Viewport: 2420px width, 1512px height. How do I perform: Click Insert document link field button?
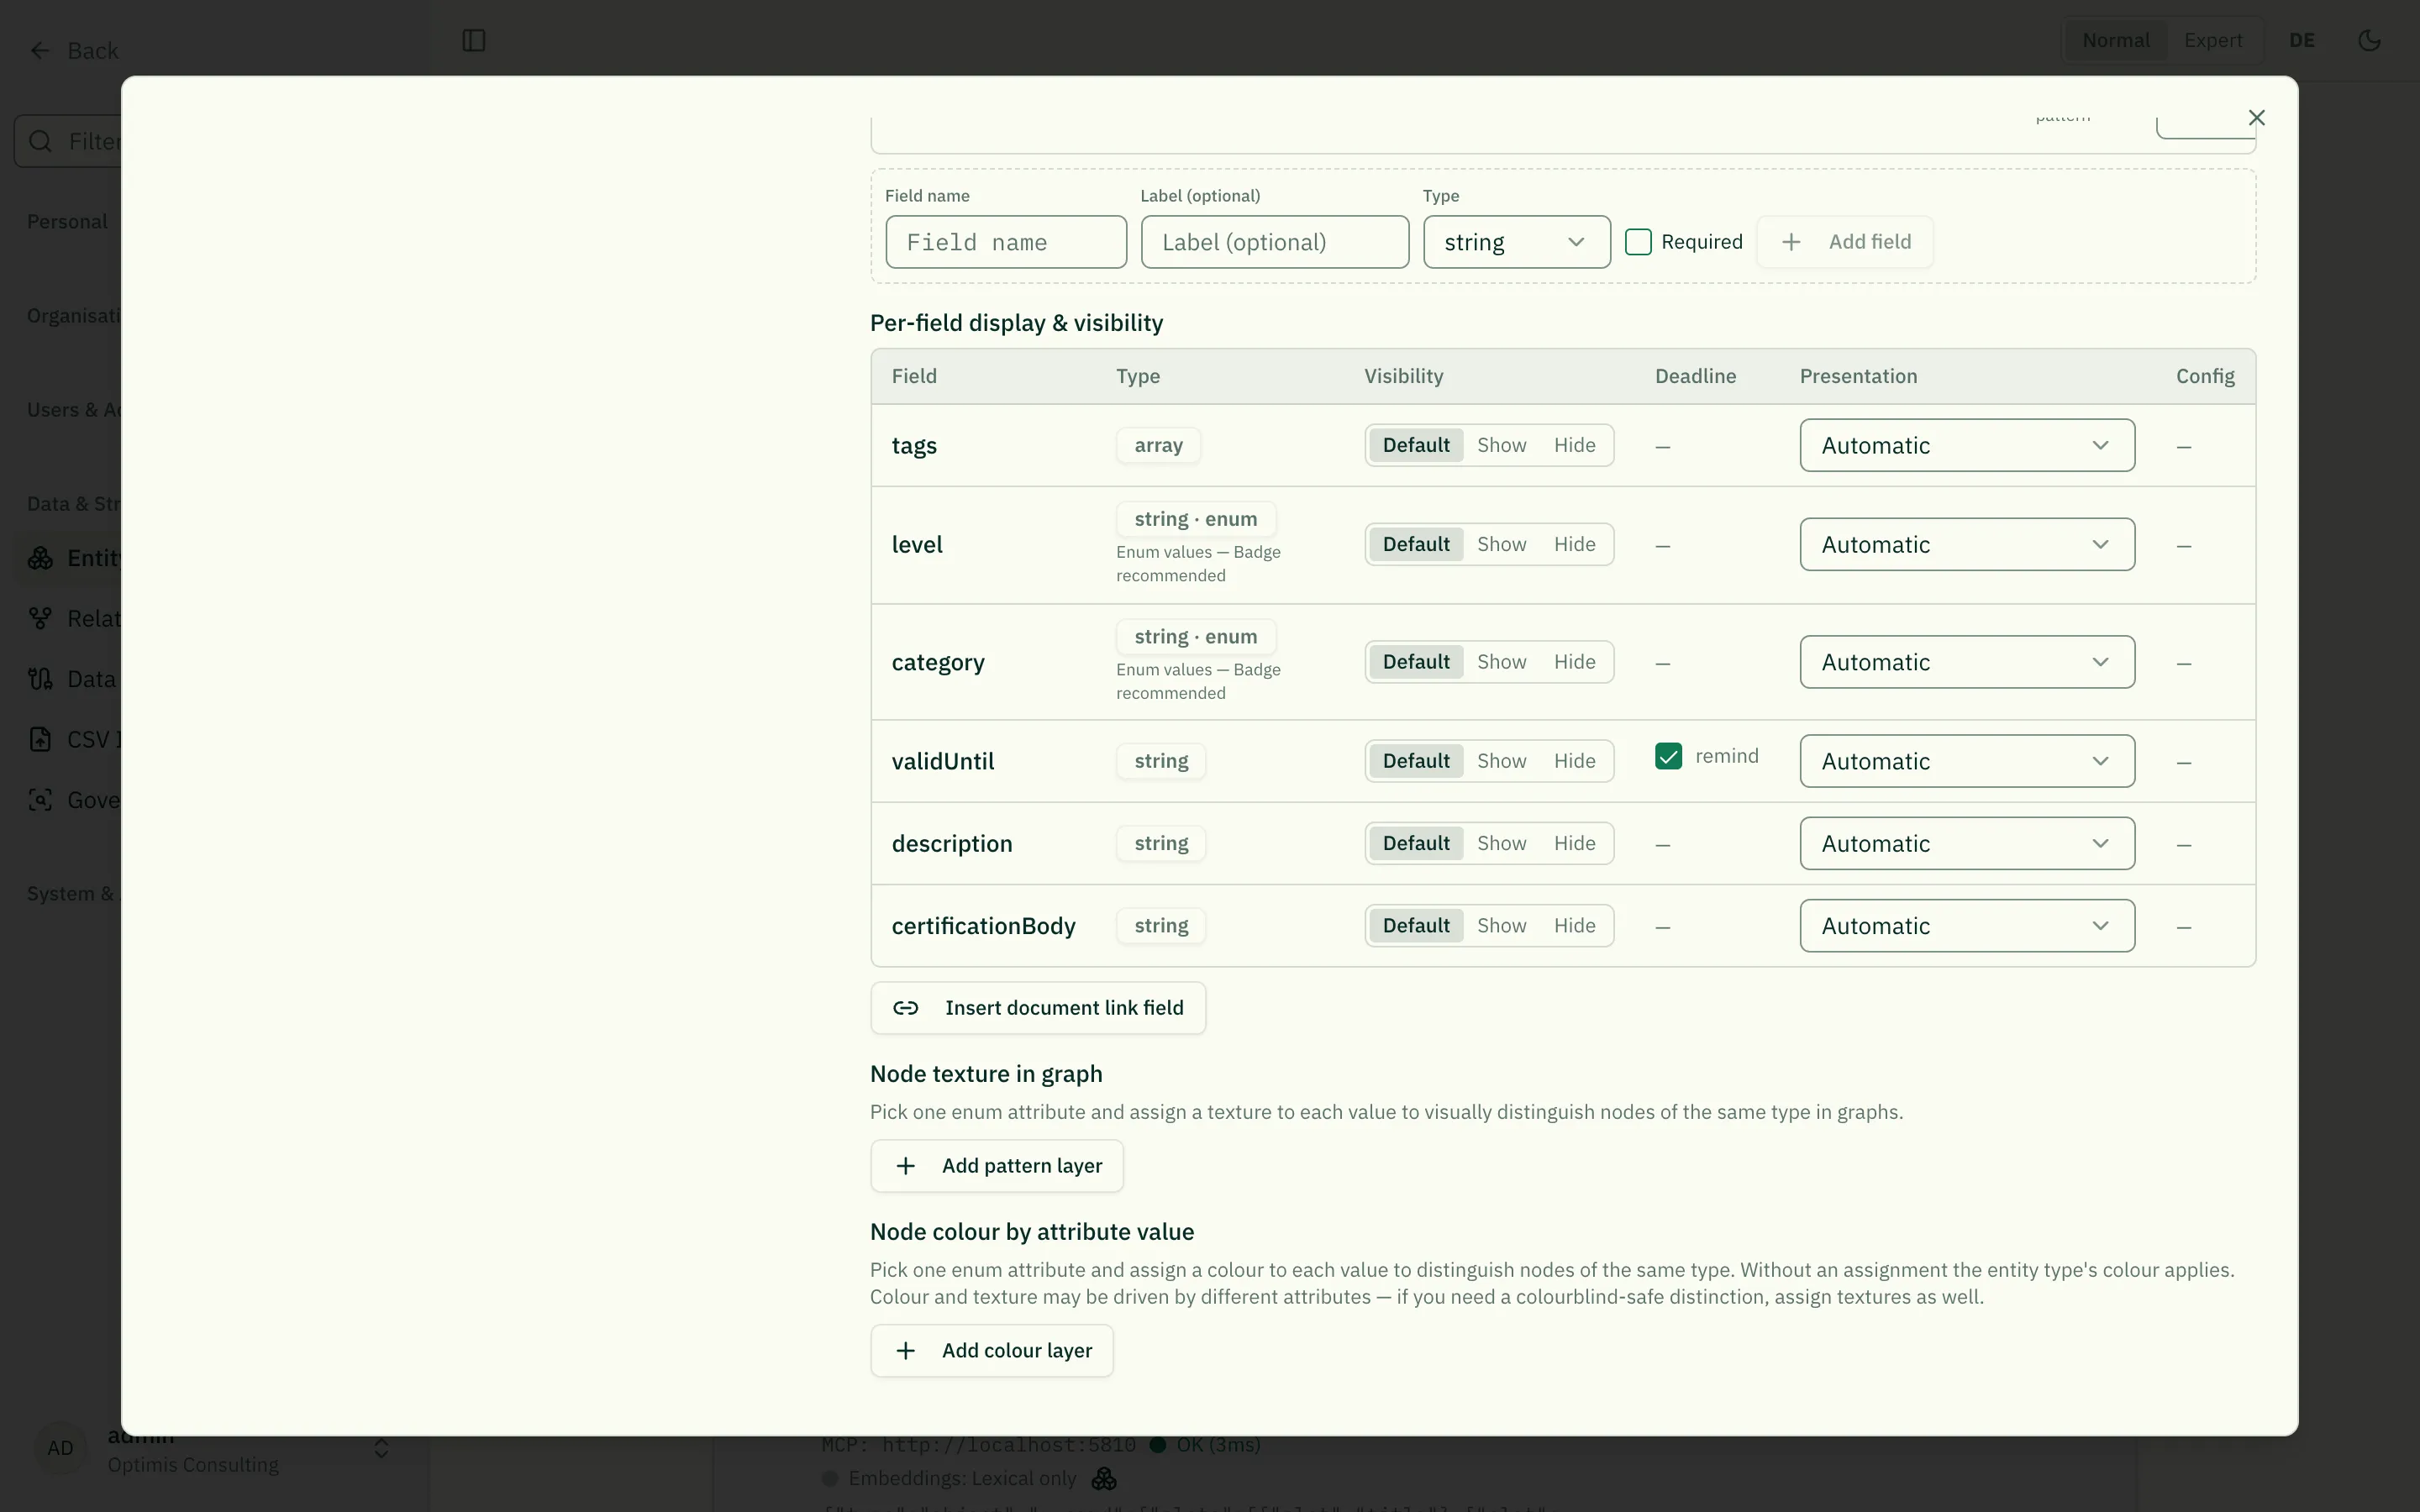[x=1038, y=1008]
